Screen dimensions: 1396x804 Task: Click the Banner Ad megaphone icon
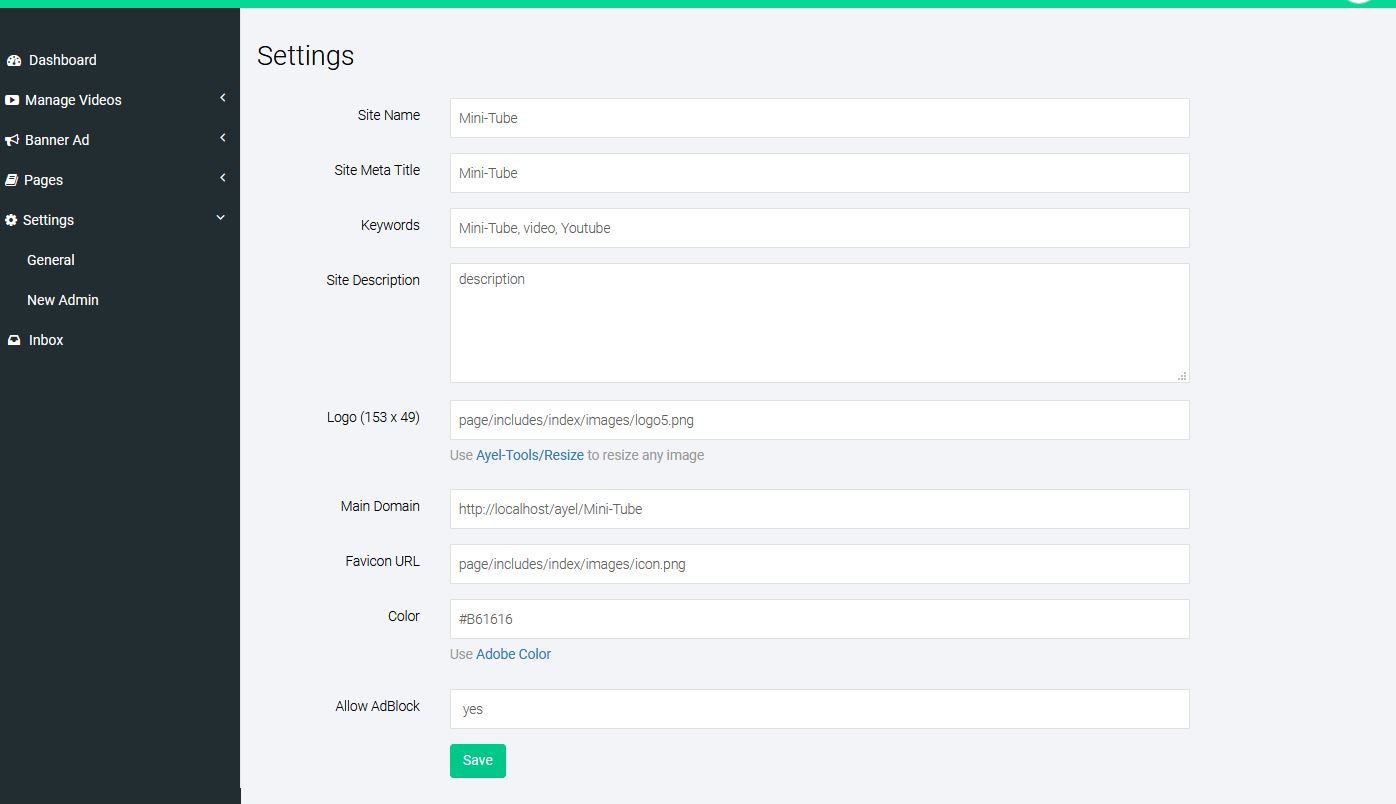click(x=12, y=140)
